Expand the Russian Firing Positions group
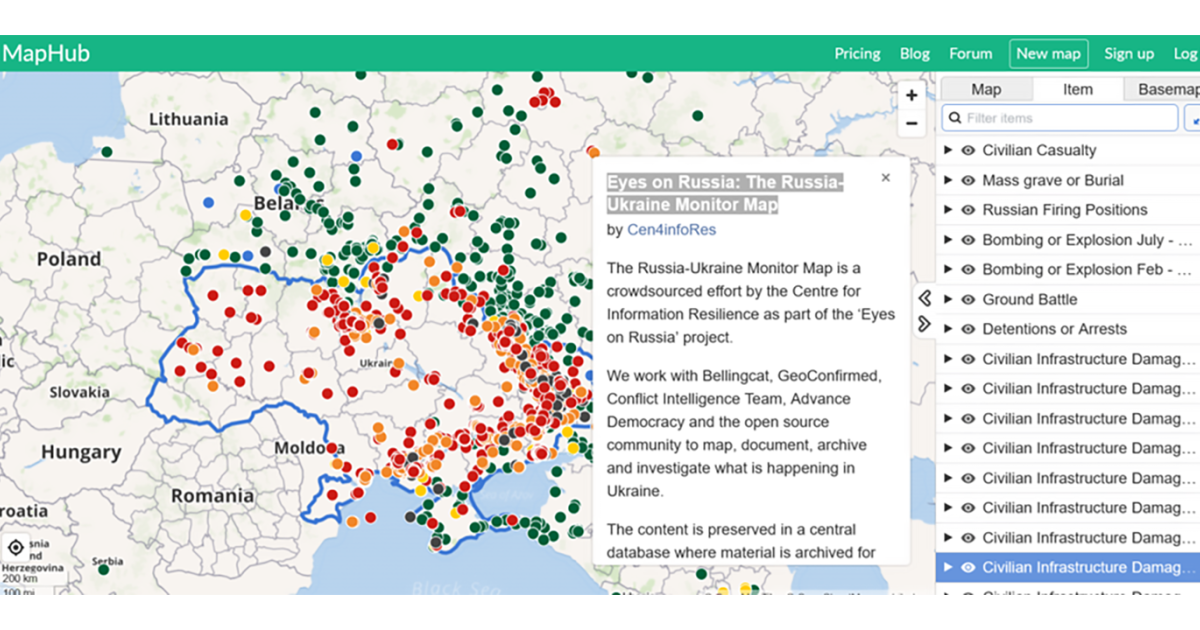The width and height of the screenshot is (1200, 630). pyautogui.click(x=949, y=210)
